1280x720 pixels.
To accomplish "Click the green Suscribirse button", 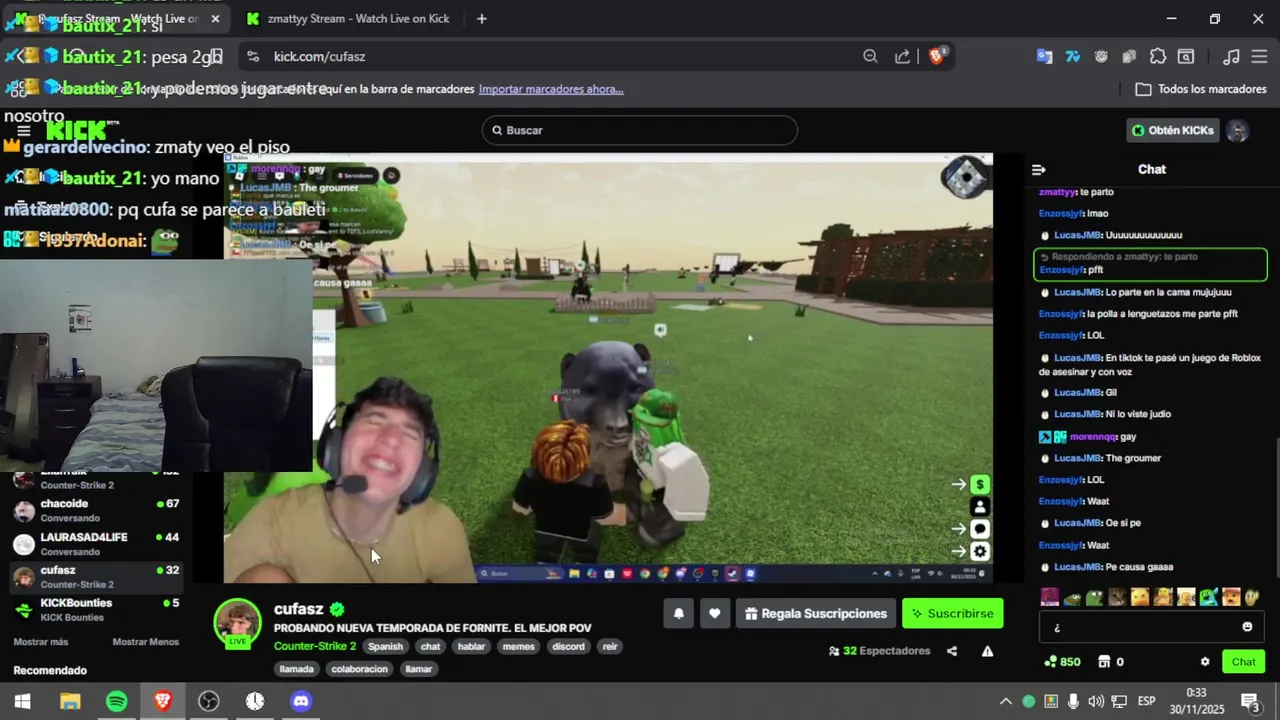I will (x=953, y=613).
